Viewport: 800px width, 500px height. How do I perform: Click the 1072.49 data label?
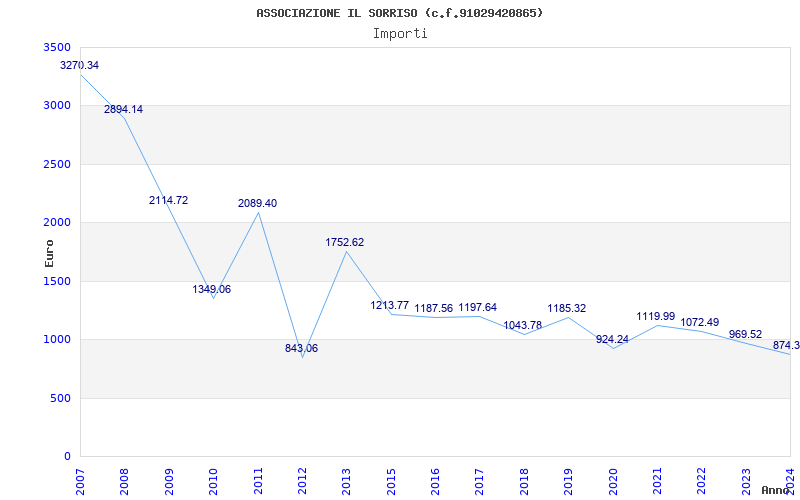point(699,322)
